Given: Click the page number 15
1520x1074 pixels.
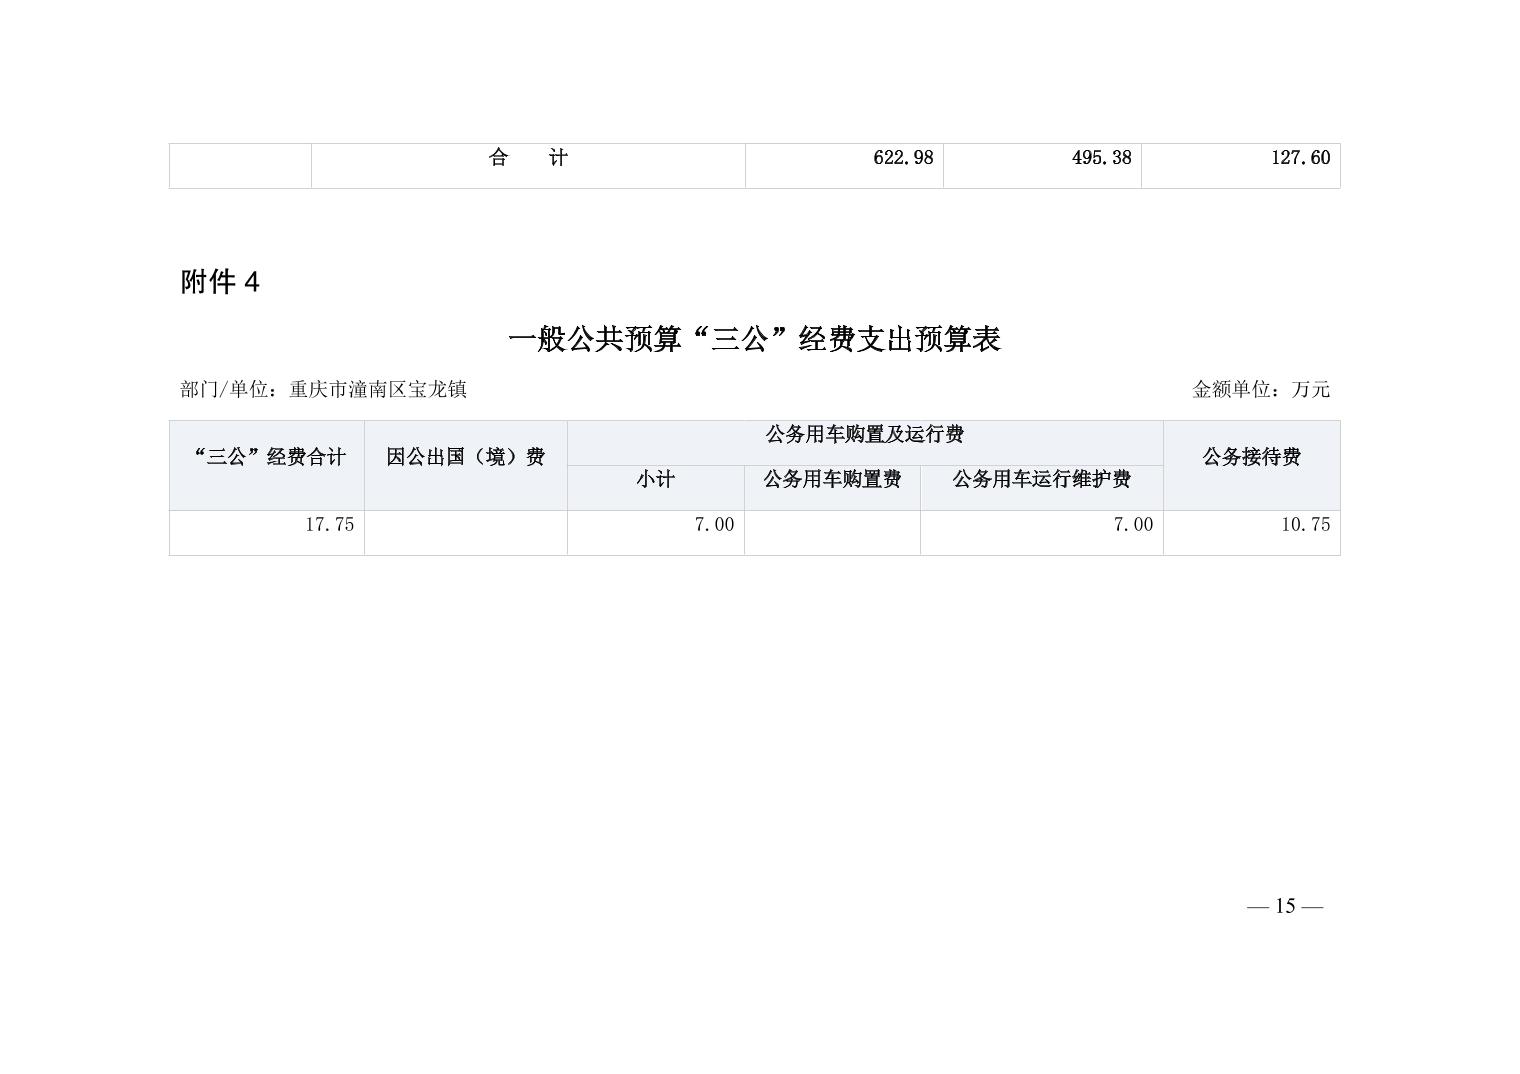Looking at the screenshot, I should pyautogui.click(x=1284, y=907).
